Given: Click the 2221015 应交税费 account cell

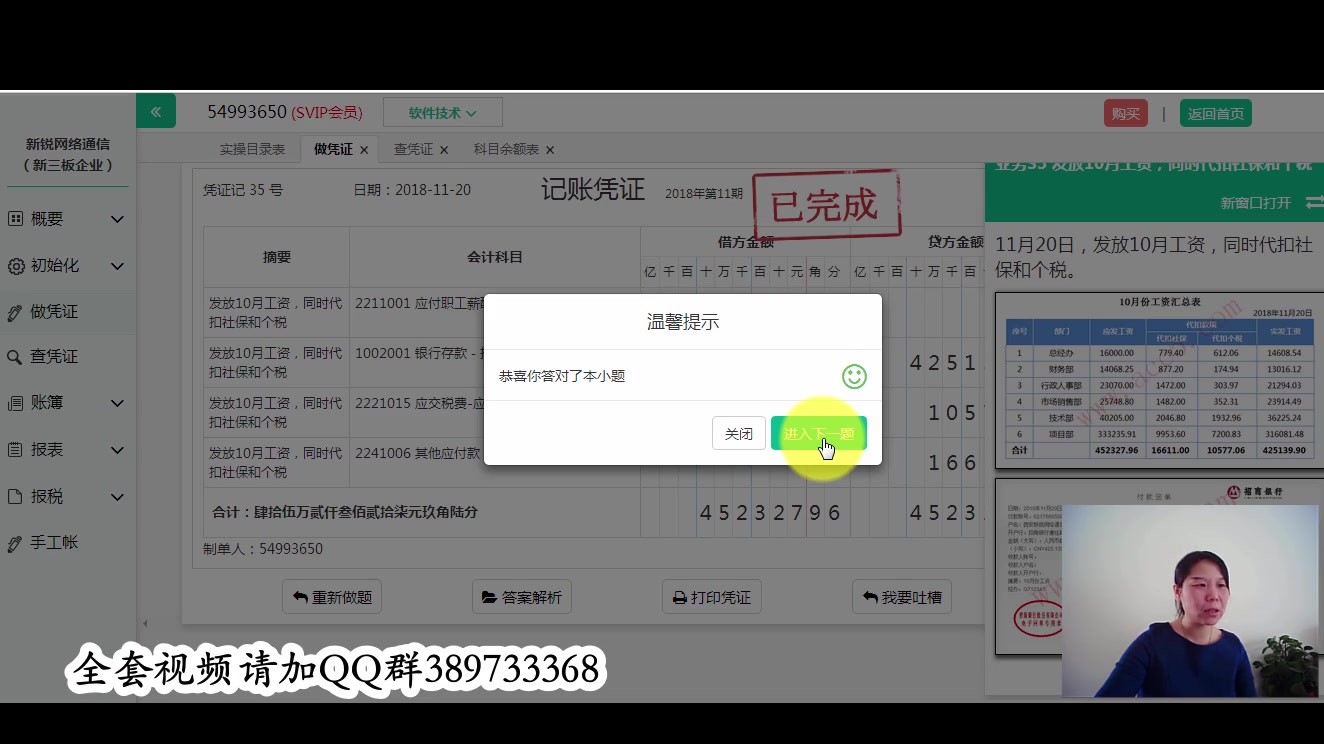Looking at the screenshot, I should tap(494, 412).
